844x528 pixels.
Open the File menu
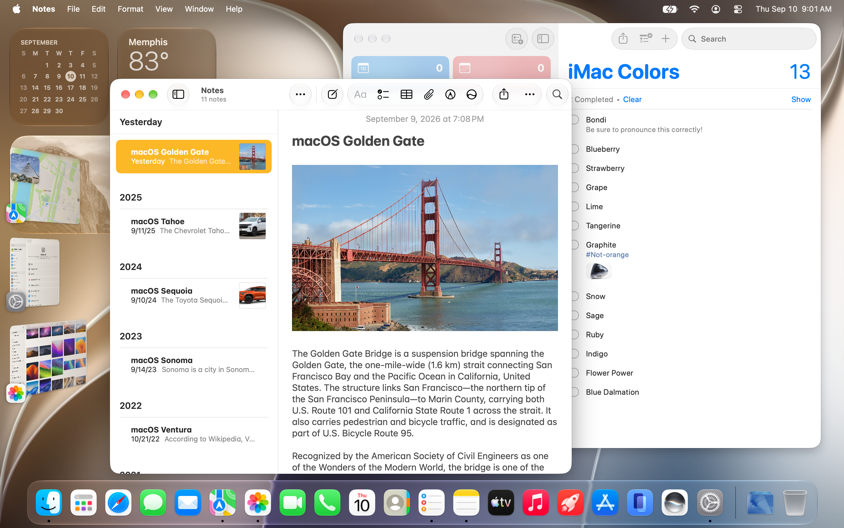(x=73, y=9)
